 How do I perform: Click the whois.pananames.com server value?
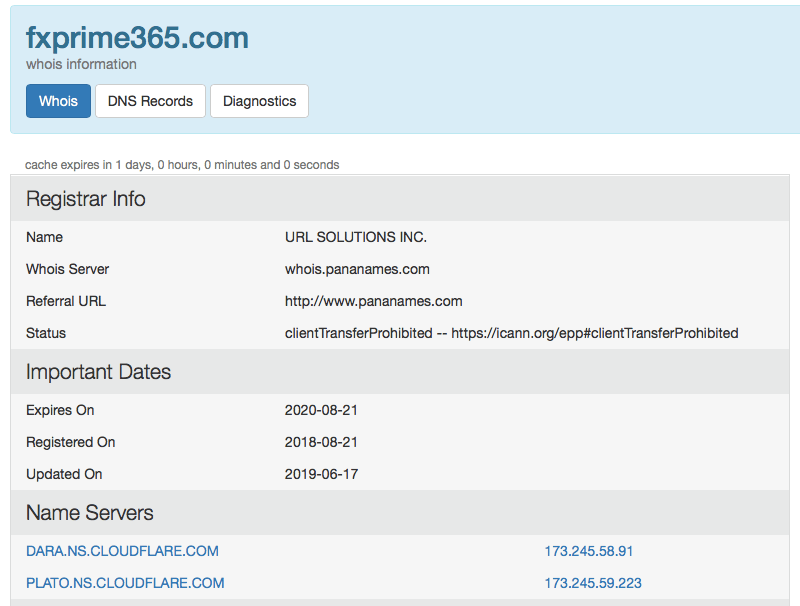point(357,269)
